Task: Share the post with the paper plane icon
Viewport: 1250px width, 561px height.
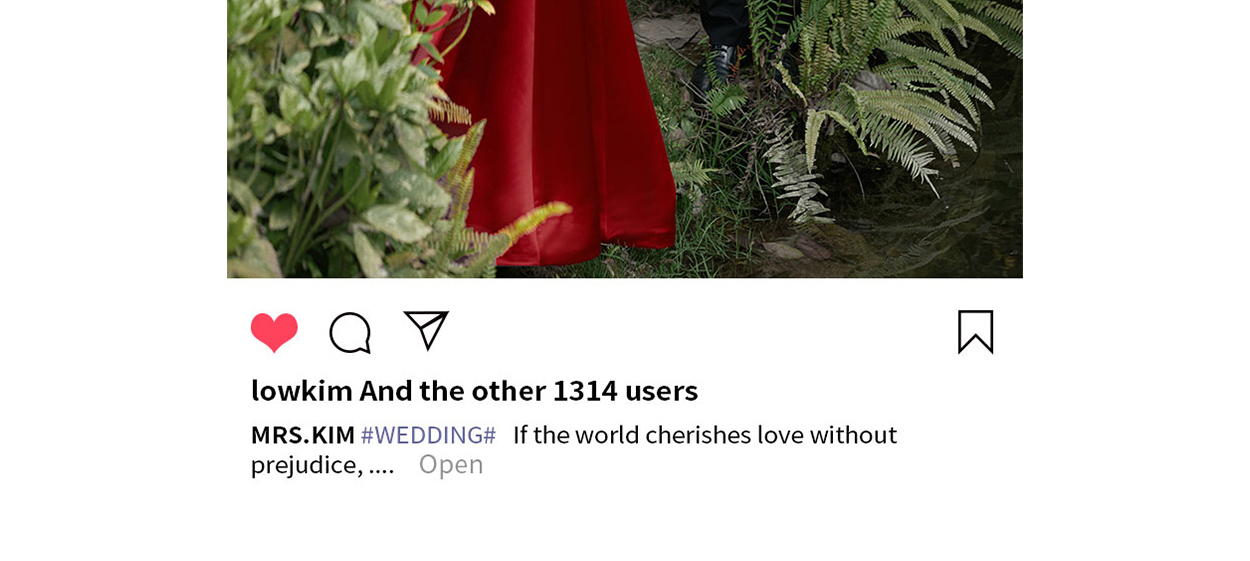Action: pos(426,330)
